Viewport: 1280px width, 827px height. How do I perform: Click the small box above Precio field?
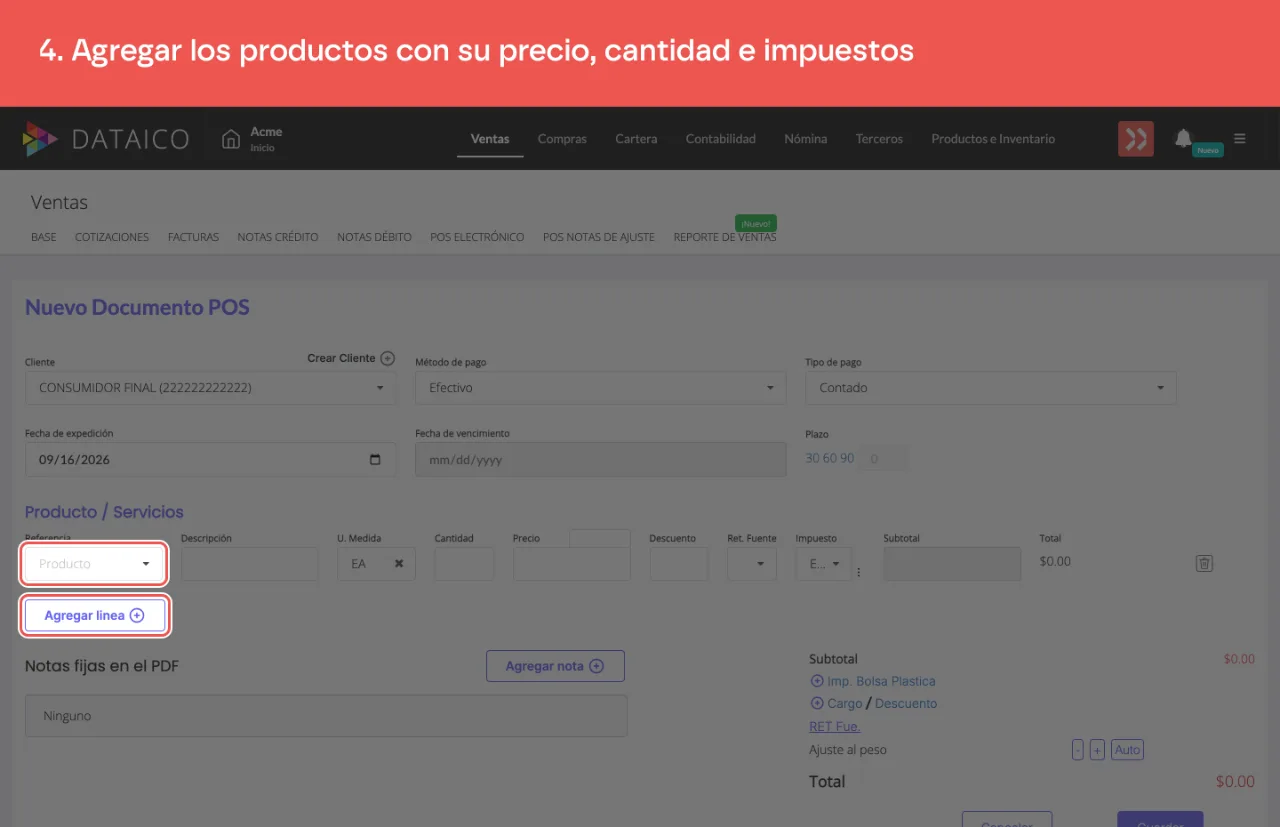coord(600,538)
